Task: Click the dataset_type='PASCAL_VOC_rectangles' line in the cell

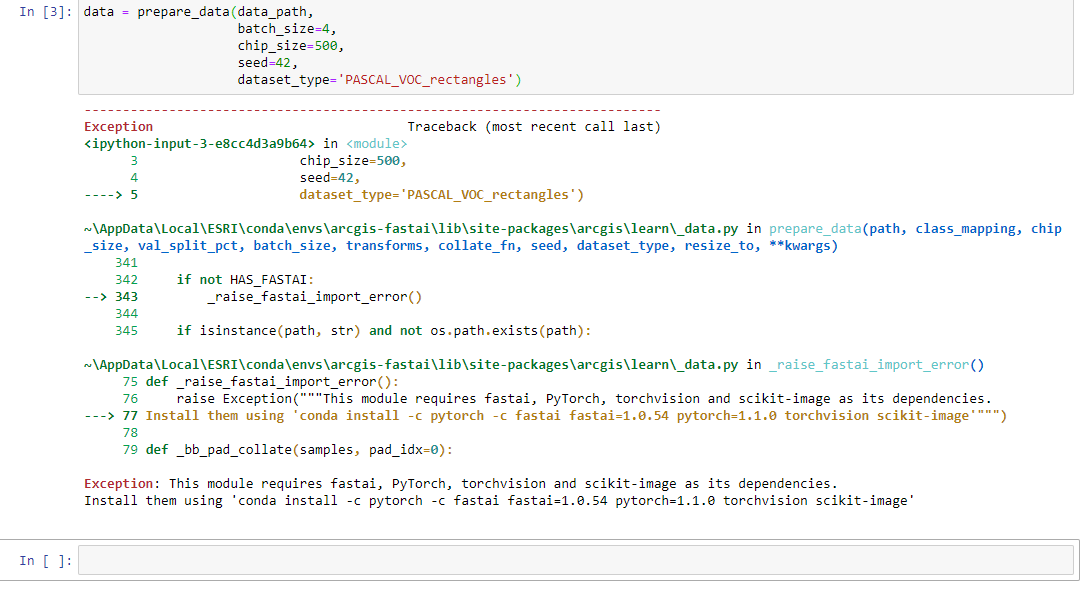Action: (x=379, y=80)
